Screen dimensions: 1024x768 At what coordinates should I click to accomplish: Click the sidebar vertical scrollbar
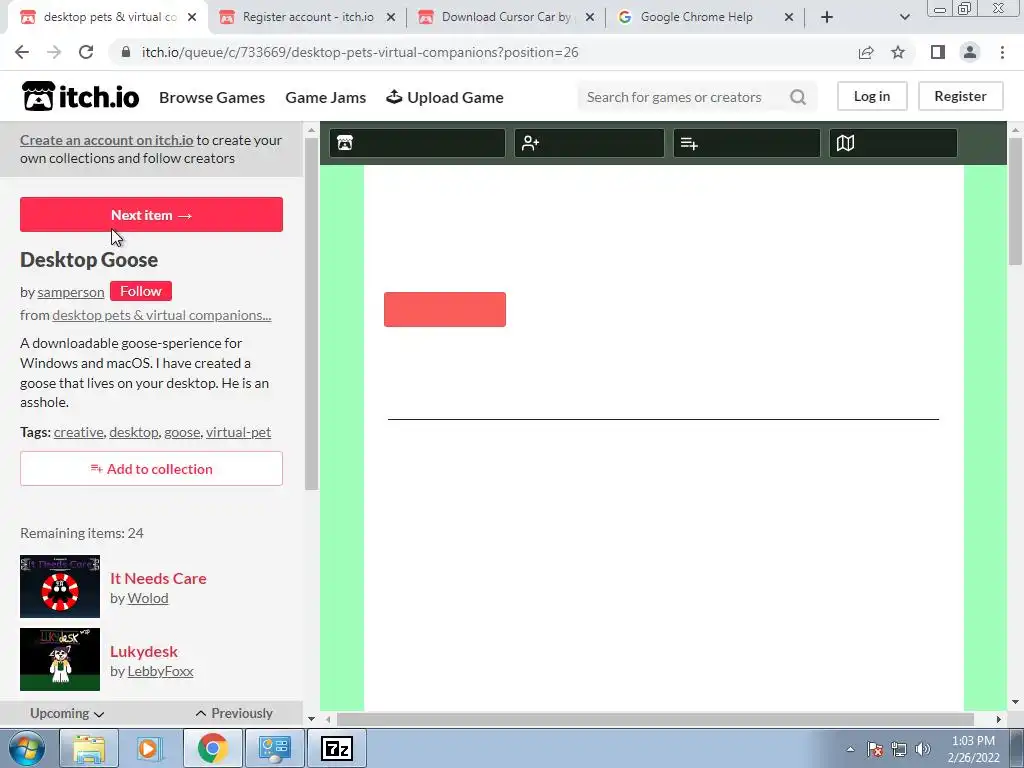point(312,313)
